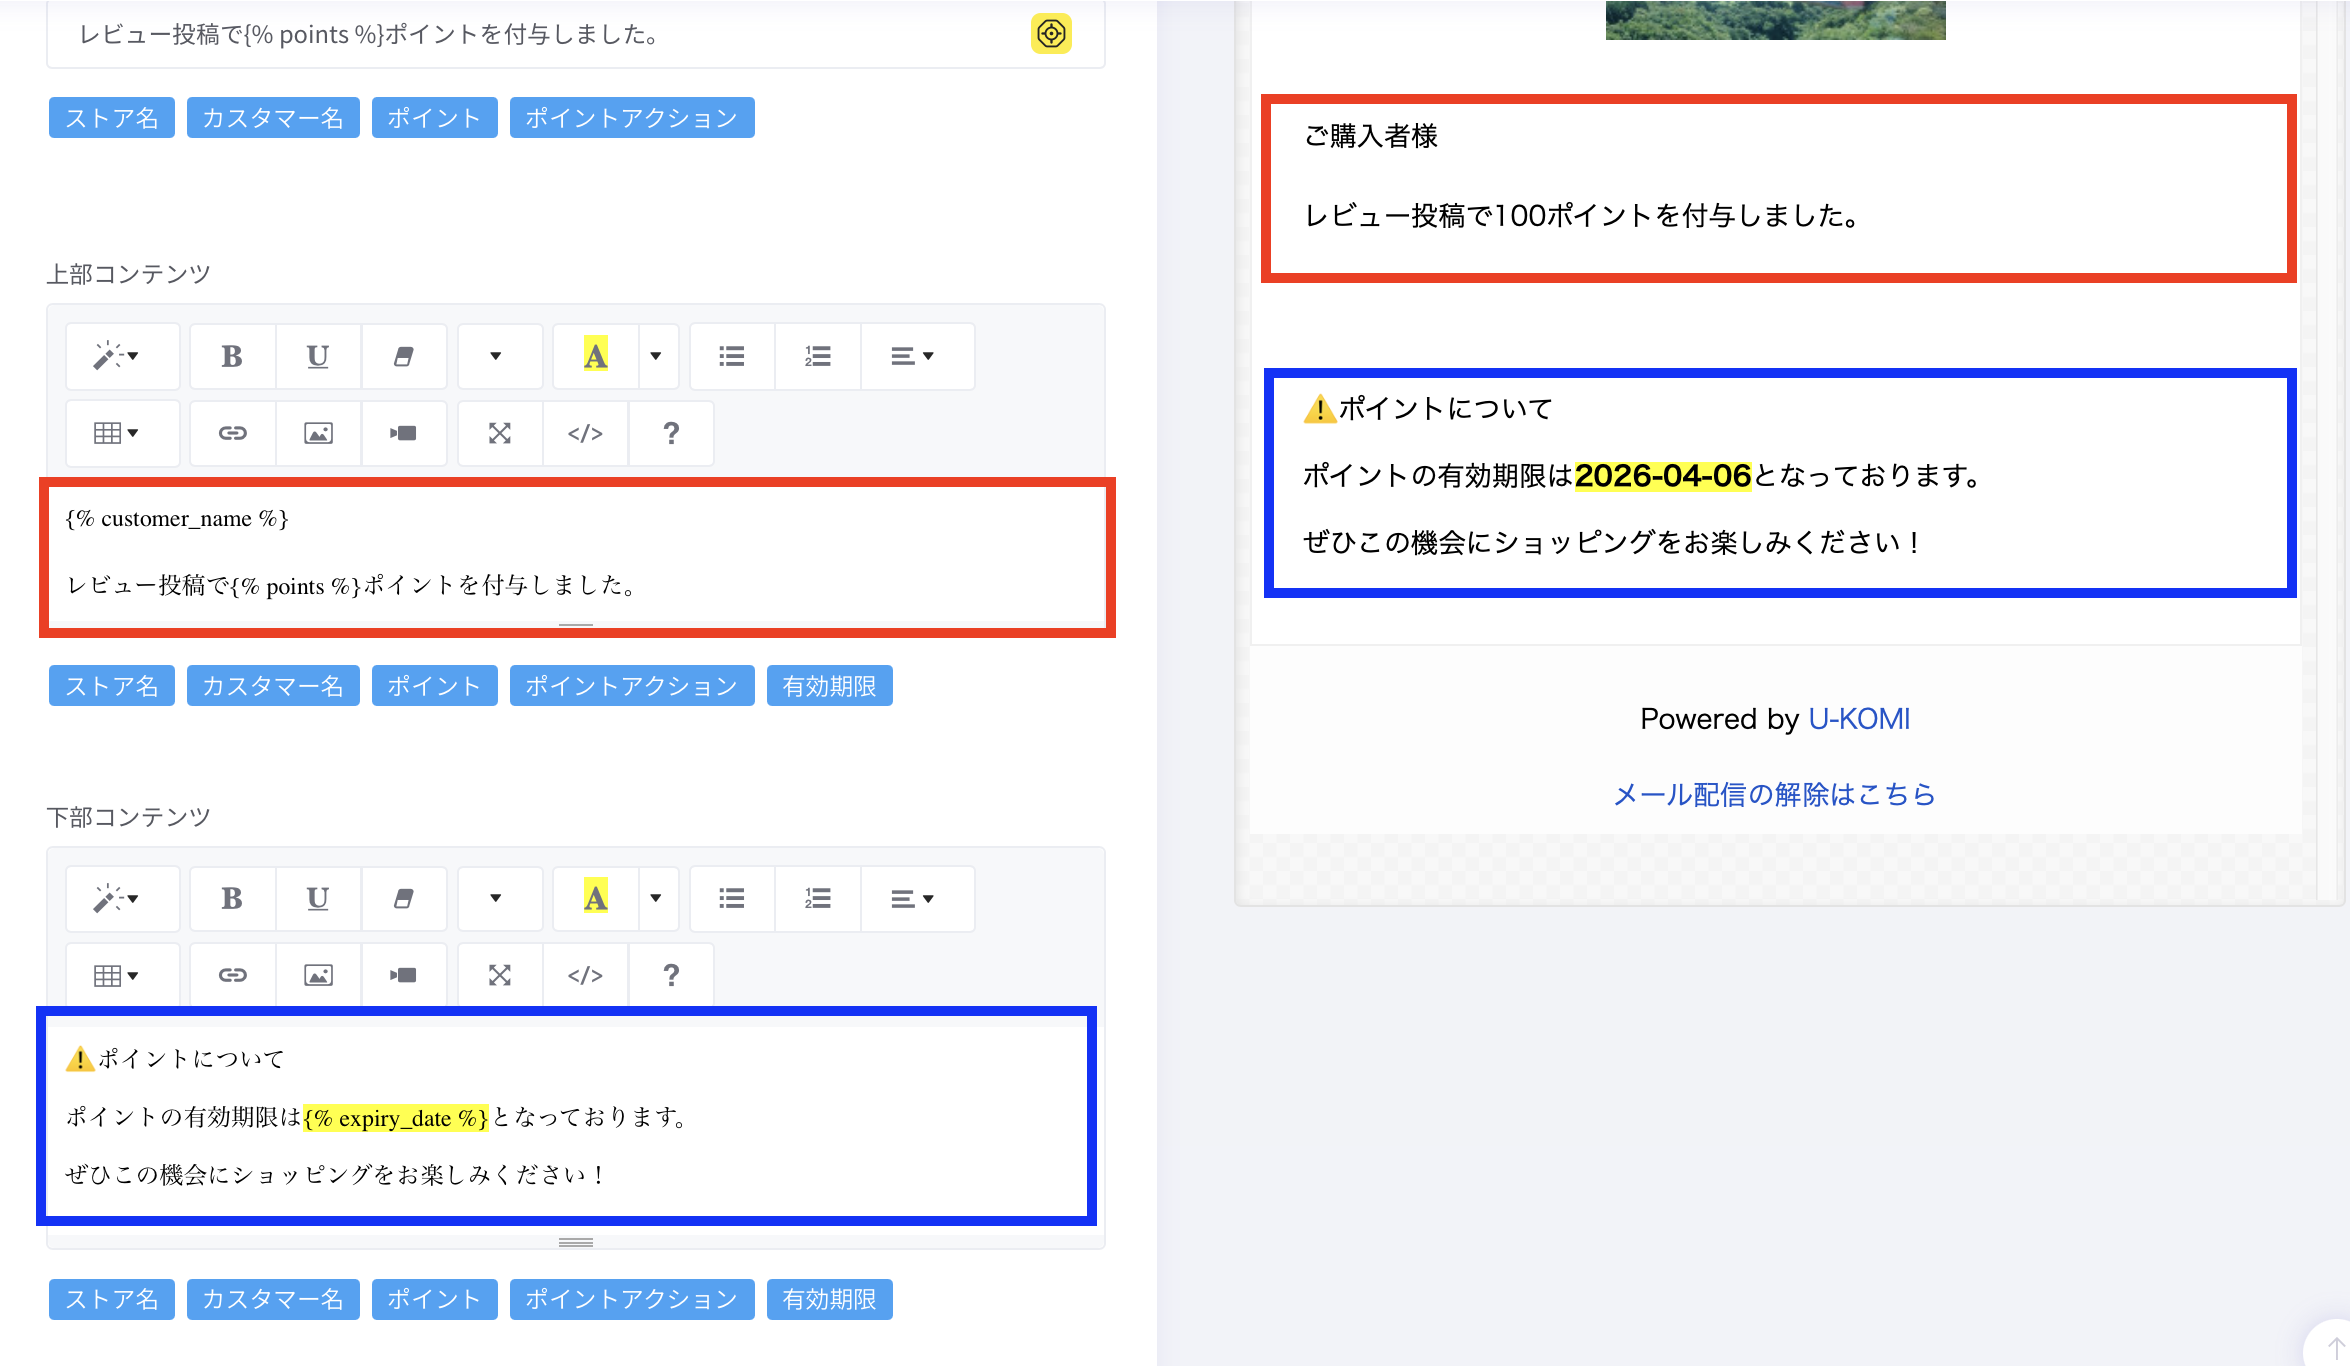Click the eraser icon in the upper editor
Screen dimensions: 2350x1366
click(x=404, y=356)
